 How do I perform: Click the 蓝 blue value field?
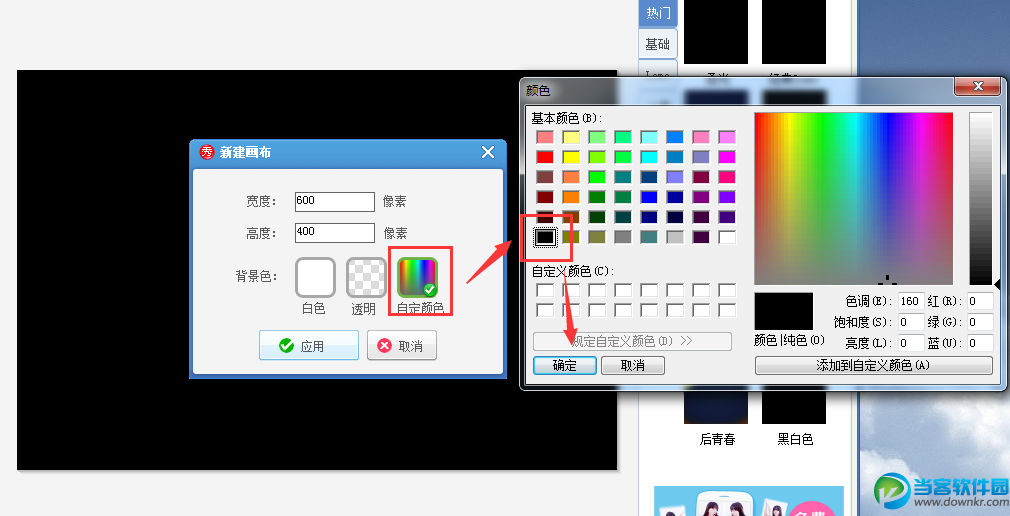[980, 343]
